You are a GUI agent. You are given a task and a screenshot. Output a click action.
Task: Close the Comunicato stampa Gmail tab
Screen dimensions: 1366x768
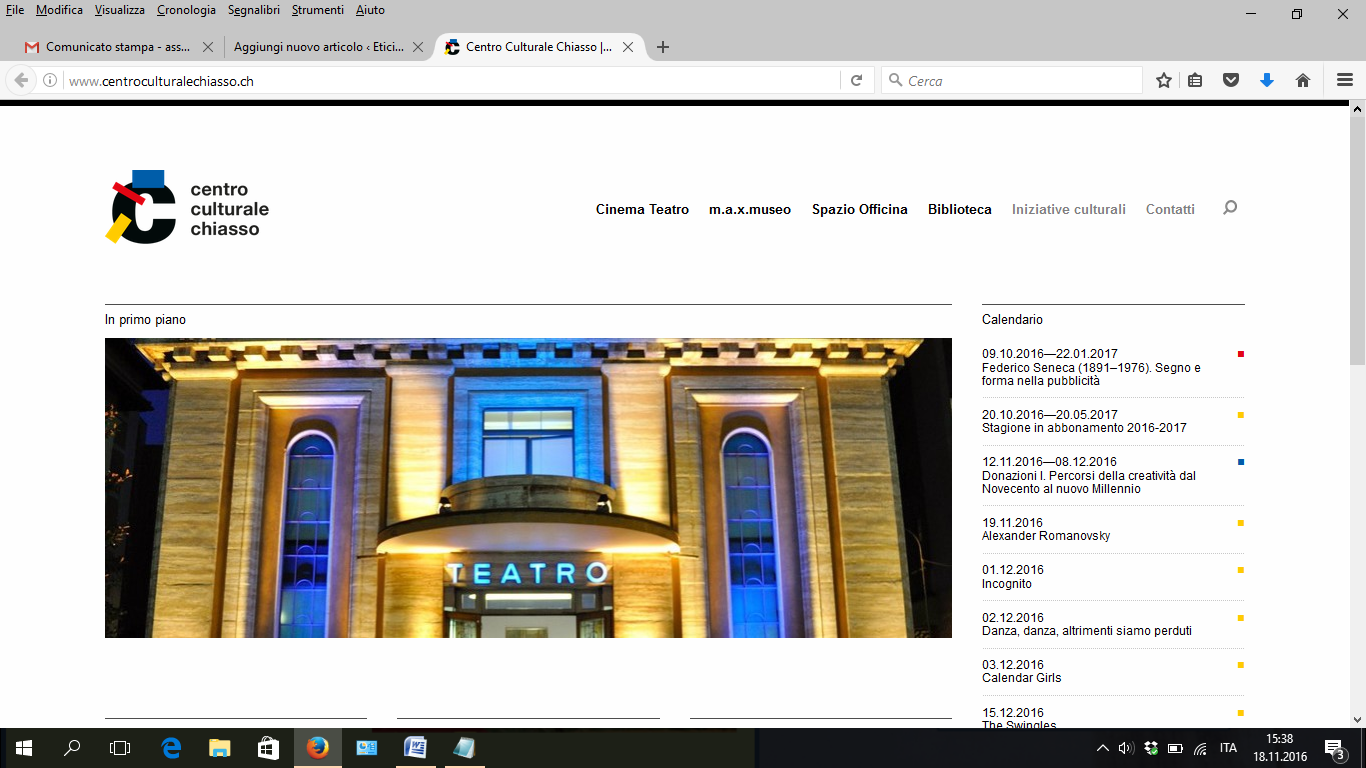208,47
